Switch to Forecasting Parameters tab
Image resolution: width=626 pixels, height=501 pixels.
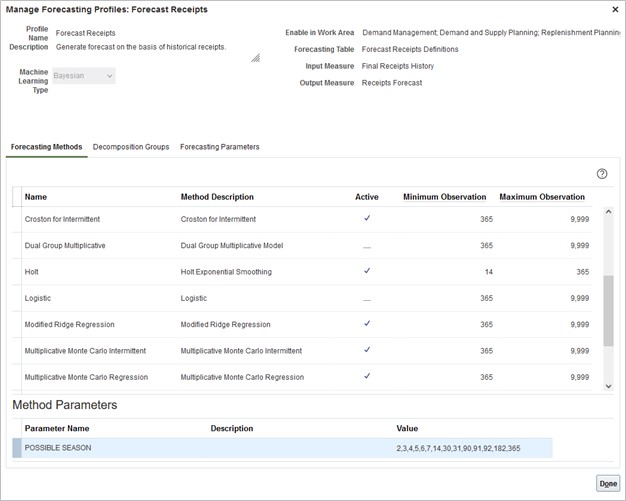[220, 147]
